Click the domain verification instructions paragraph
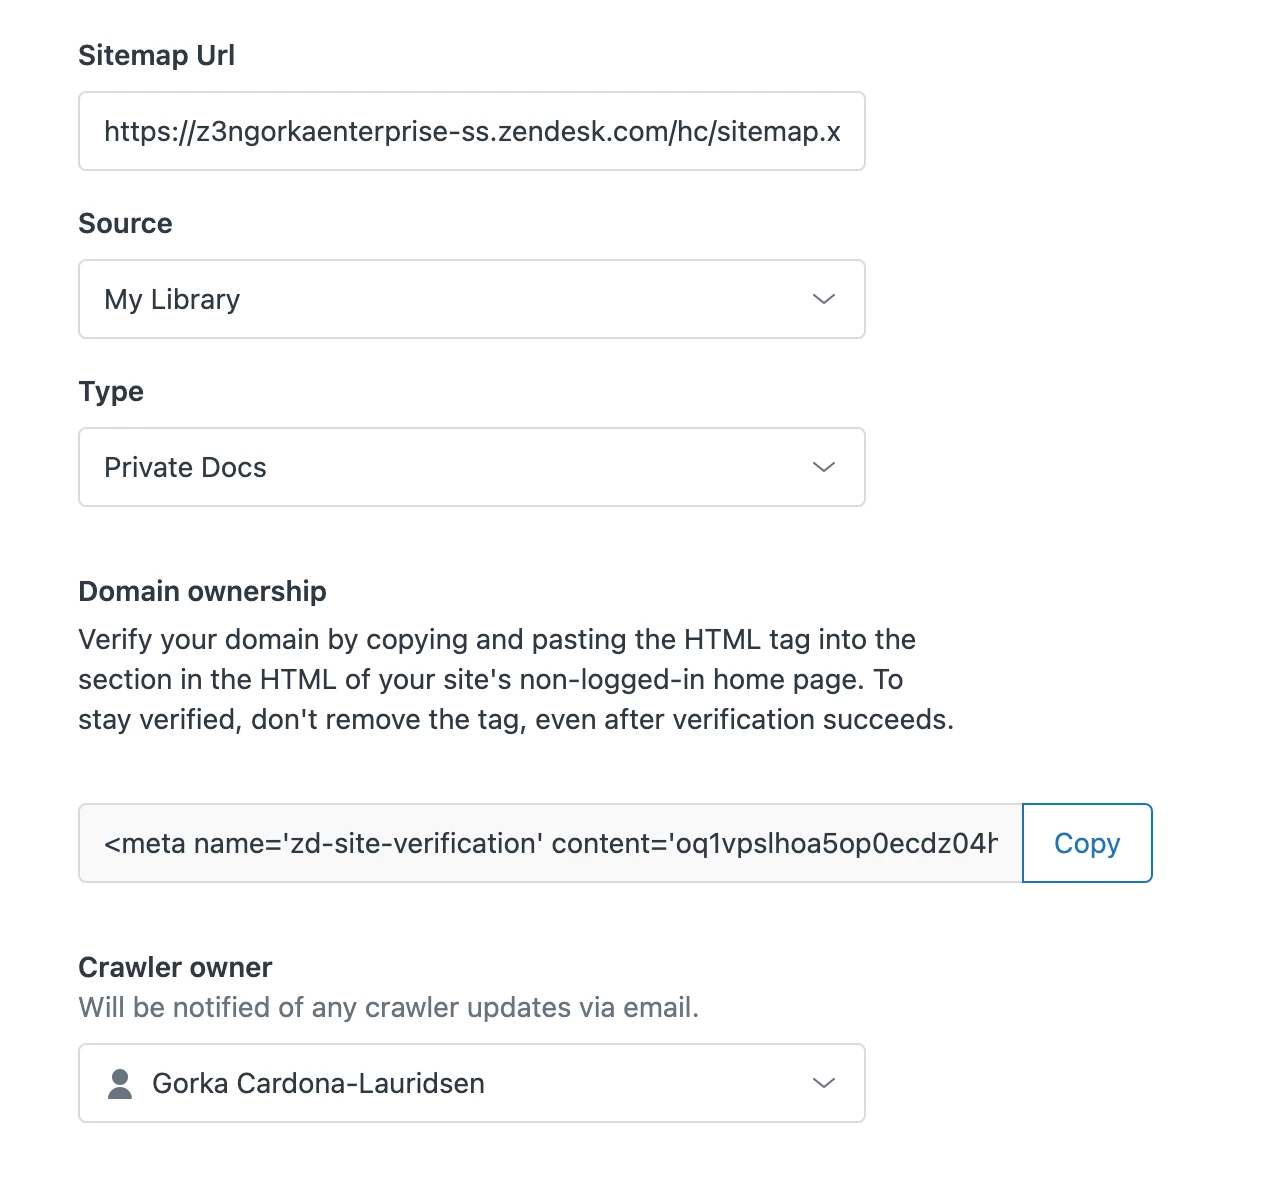1264x1186 pixels. pos(516,679)
